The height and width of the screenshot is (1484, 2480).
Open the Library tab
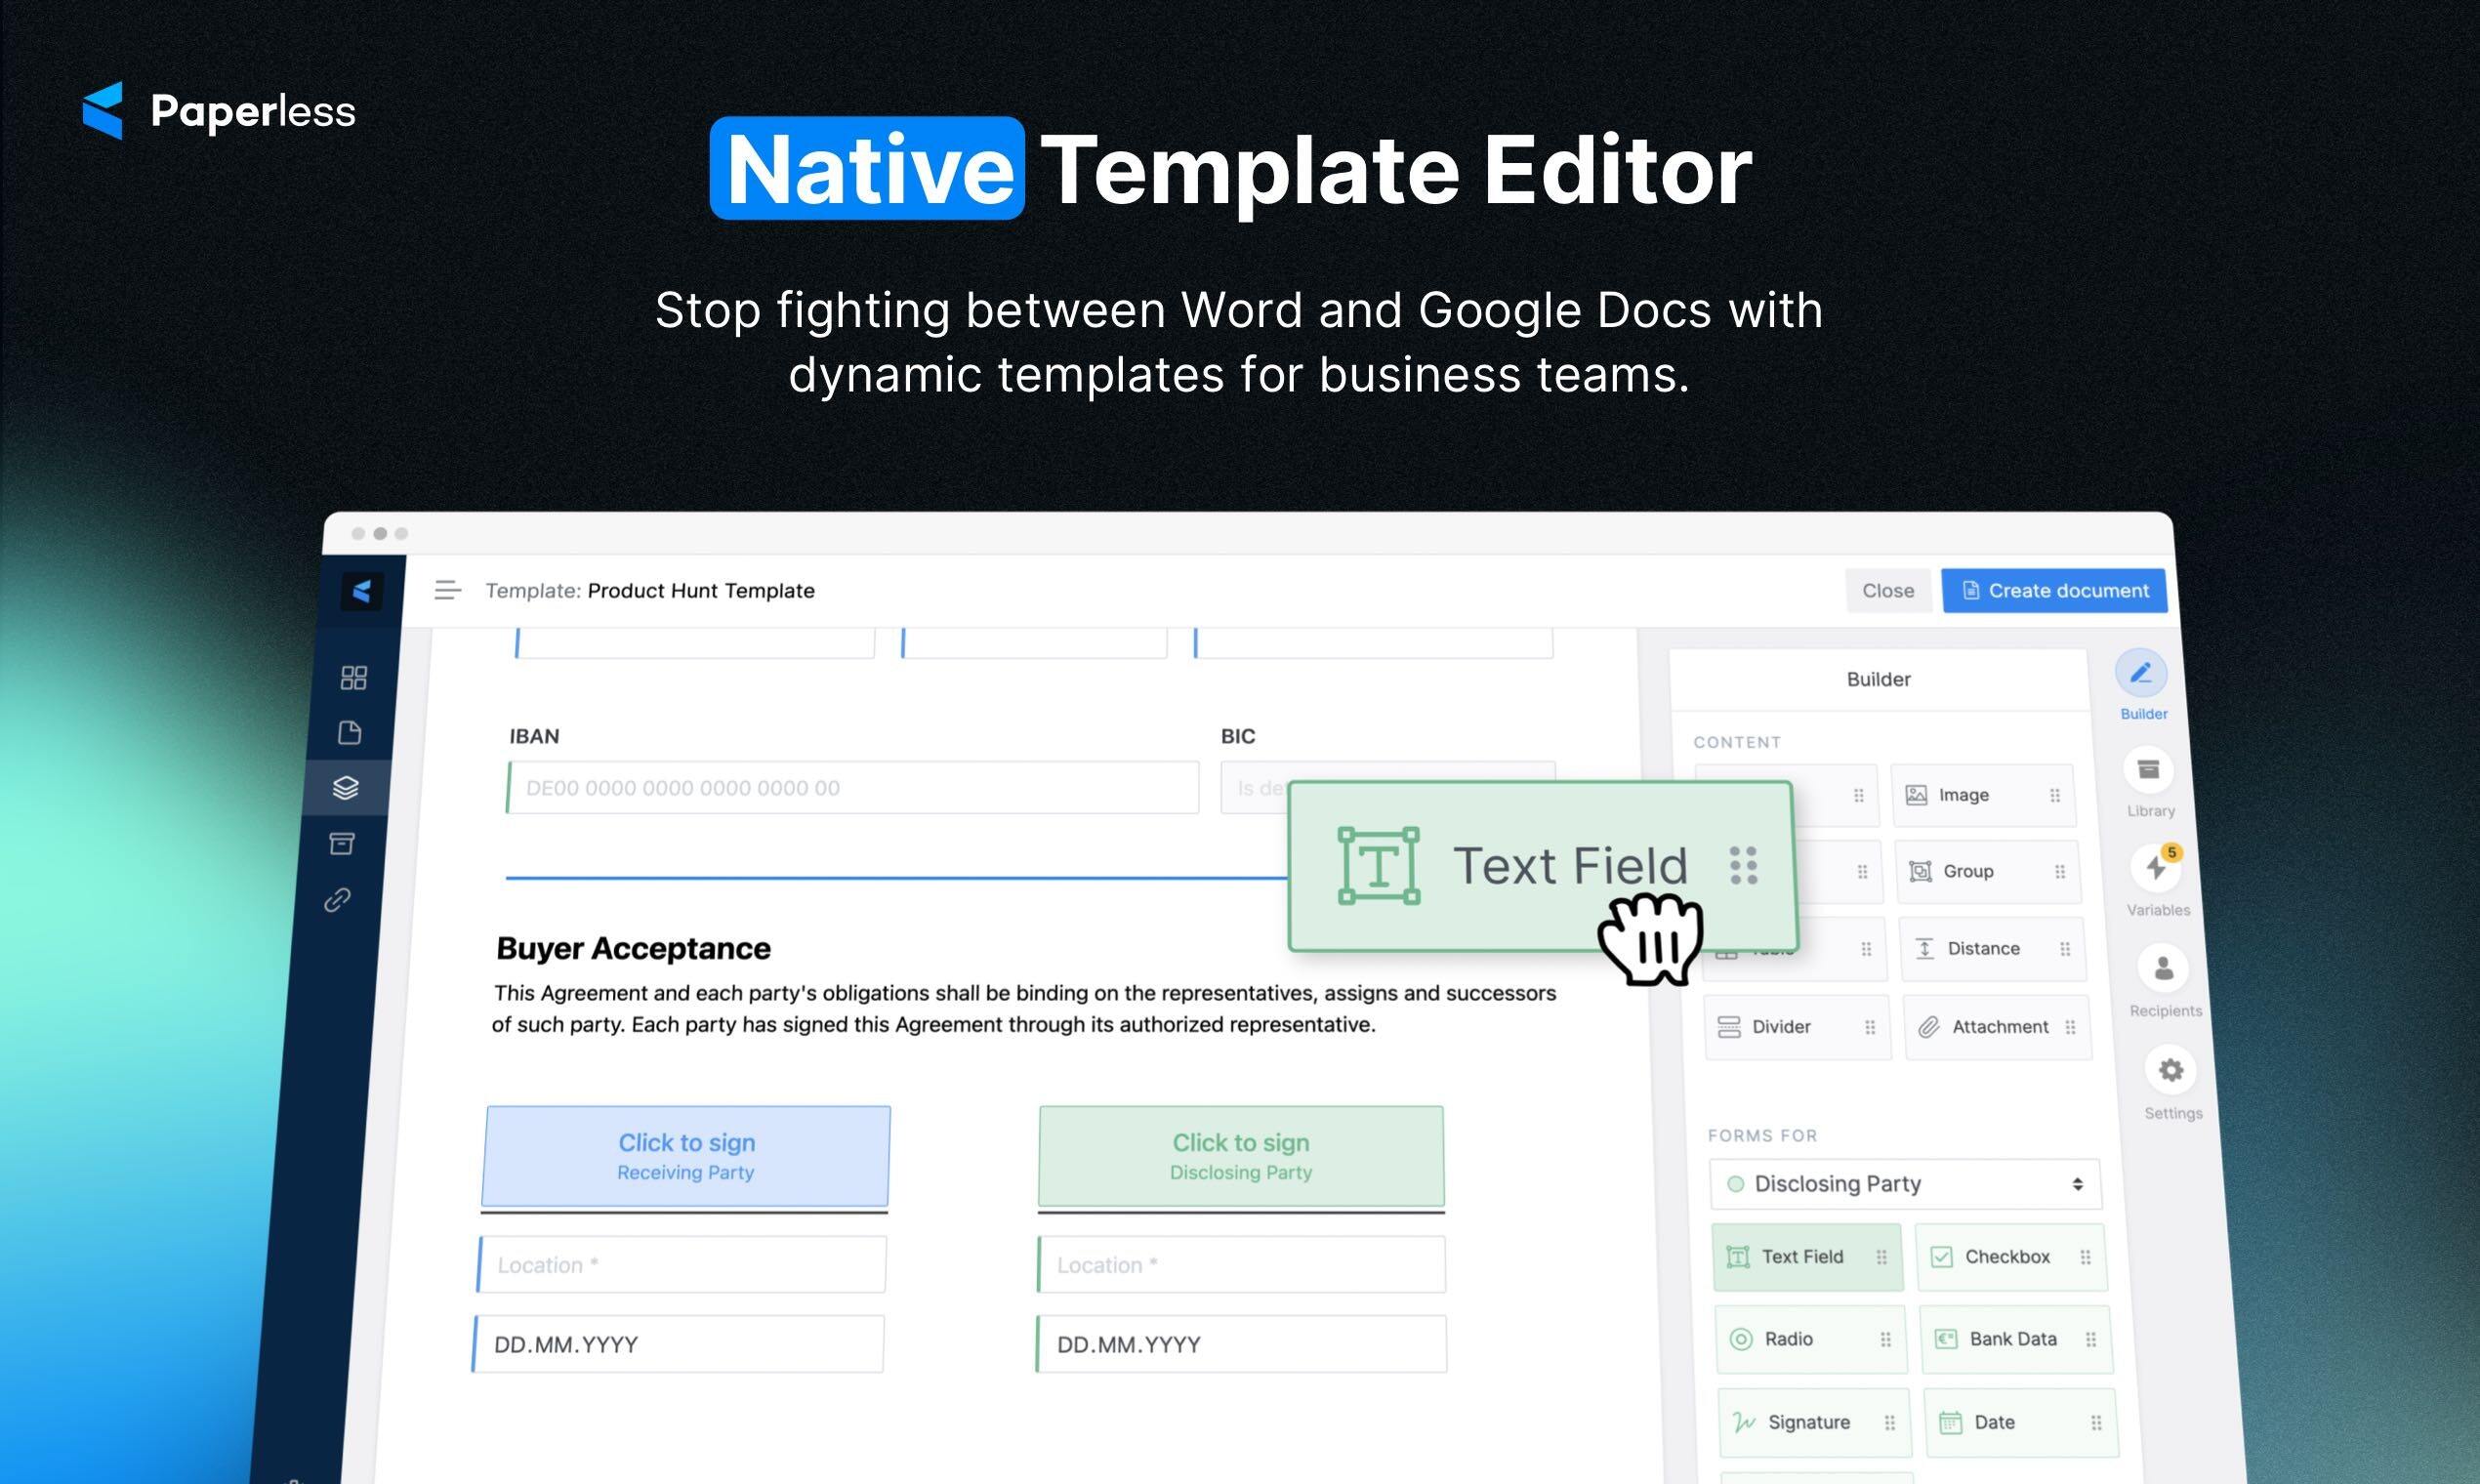pos(2149,783)
